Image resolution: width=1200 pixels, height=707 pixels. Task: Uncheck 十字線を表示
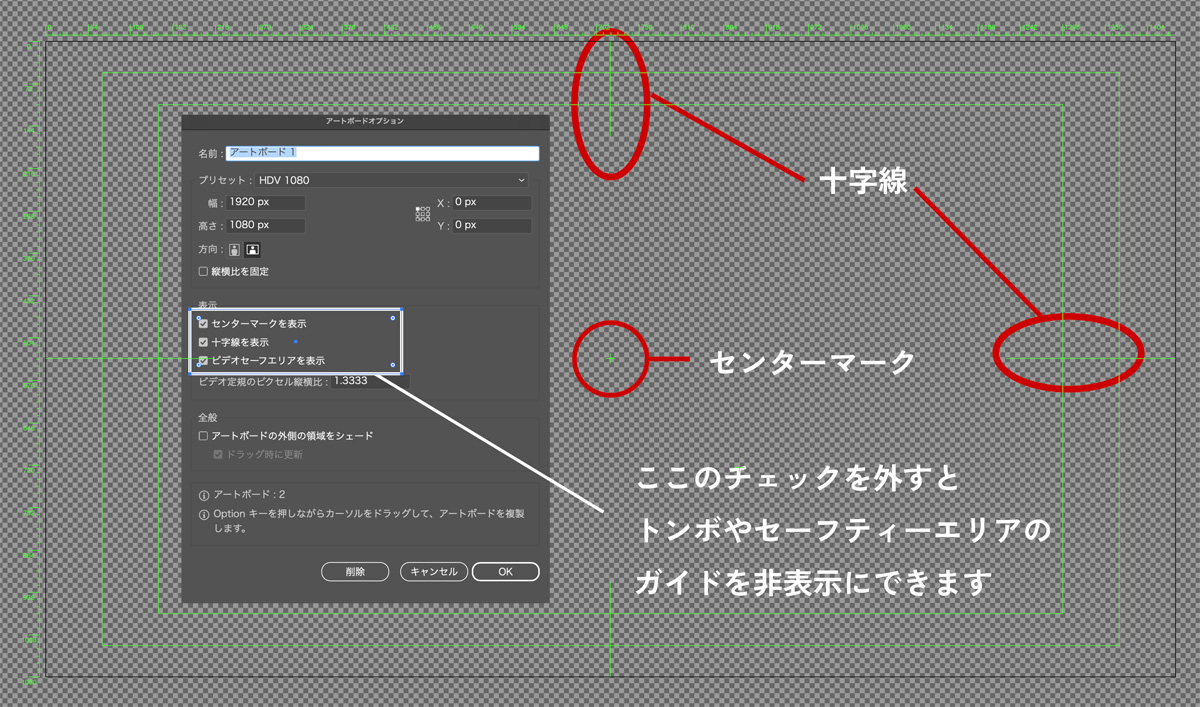(x=204, y=342)
